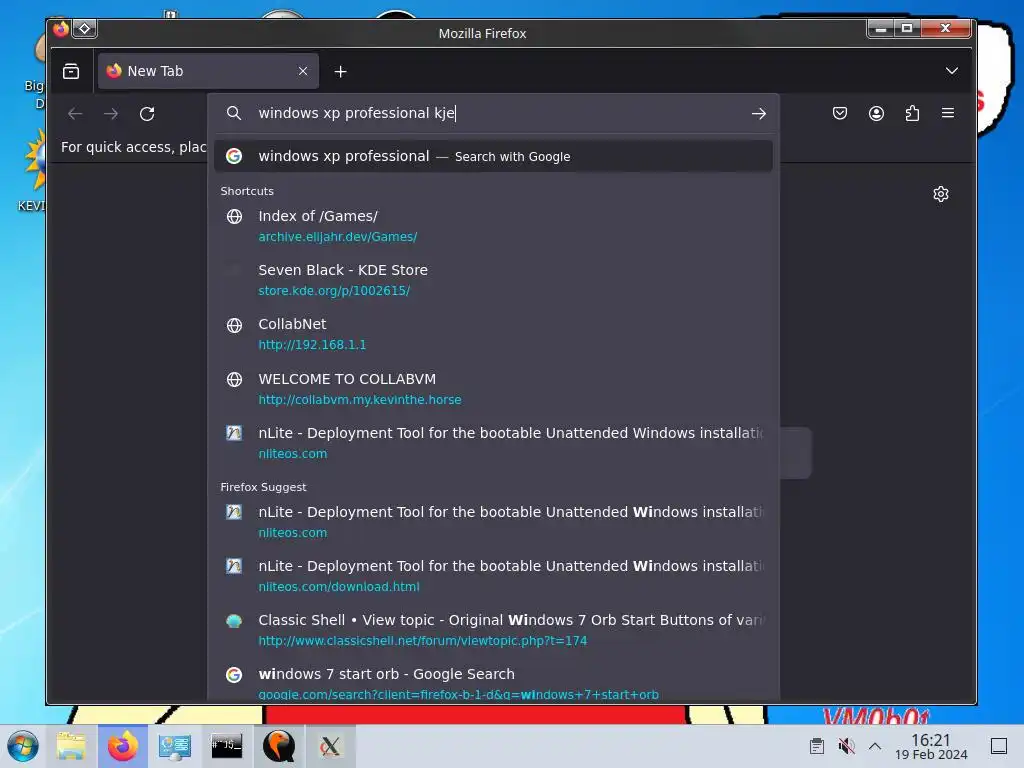Click 'For quick access' bookmarks toolbar text
1024x768 pixels.
[133, 148]
